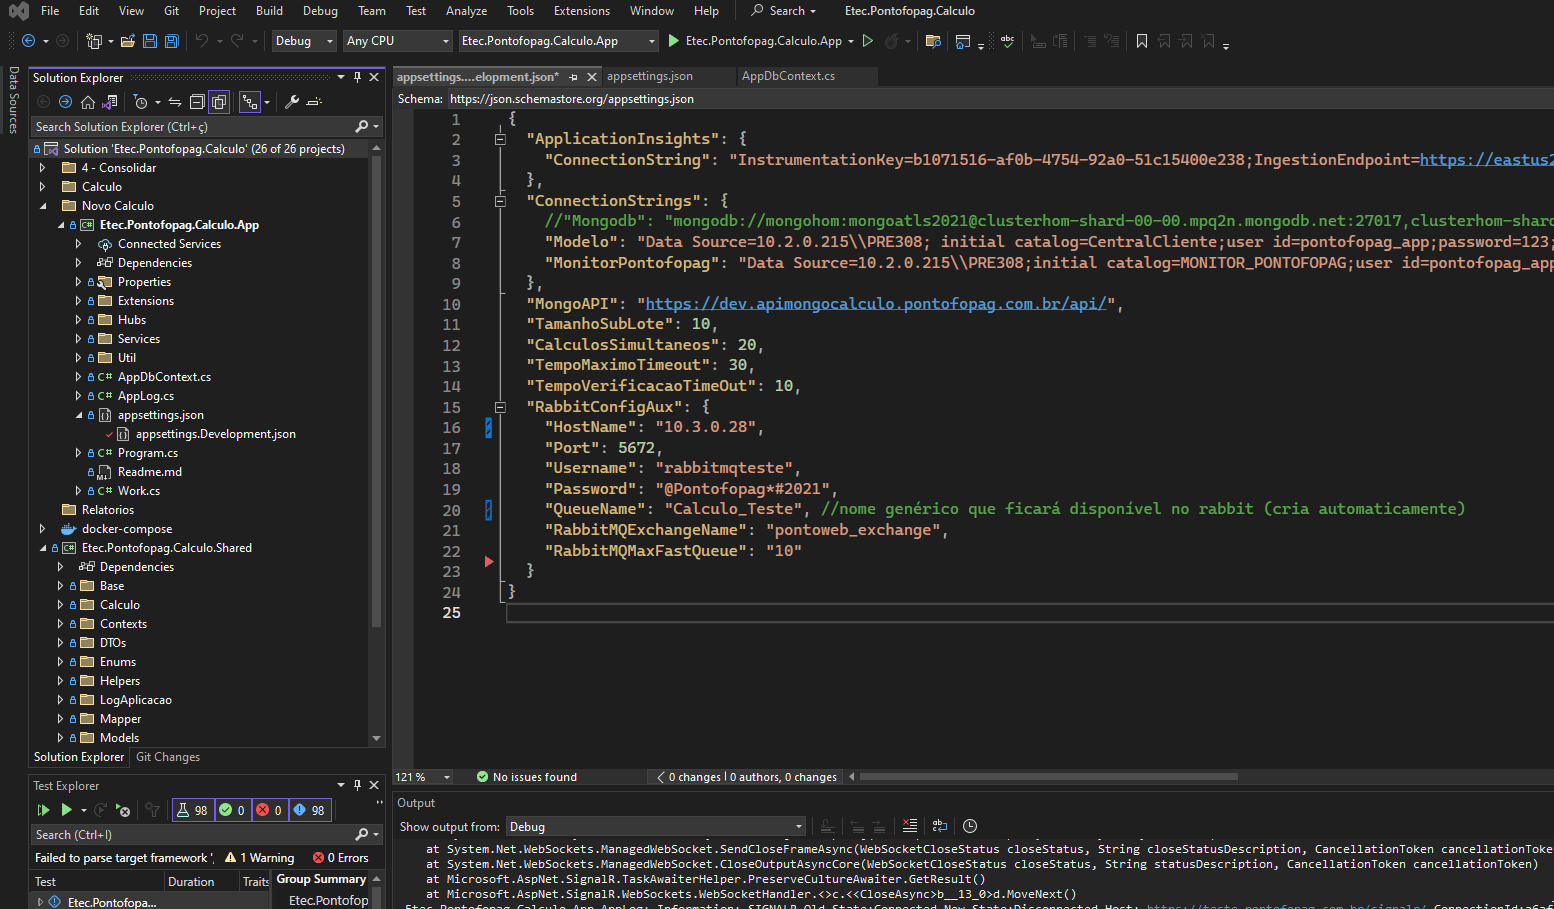
Task: Open the Any CPU platform dropdown
Action: (398, 41)
